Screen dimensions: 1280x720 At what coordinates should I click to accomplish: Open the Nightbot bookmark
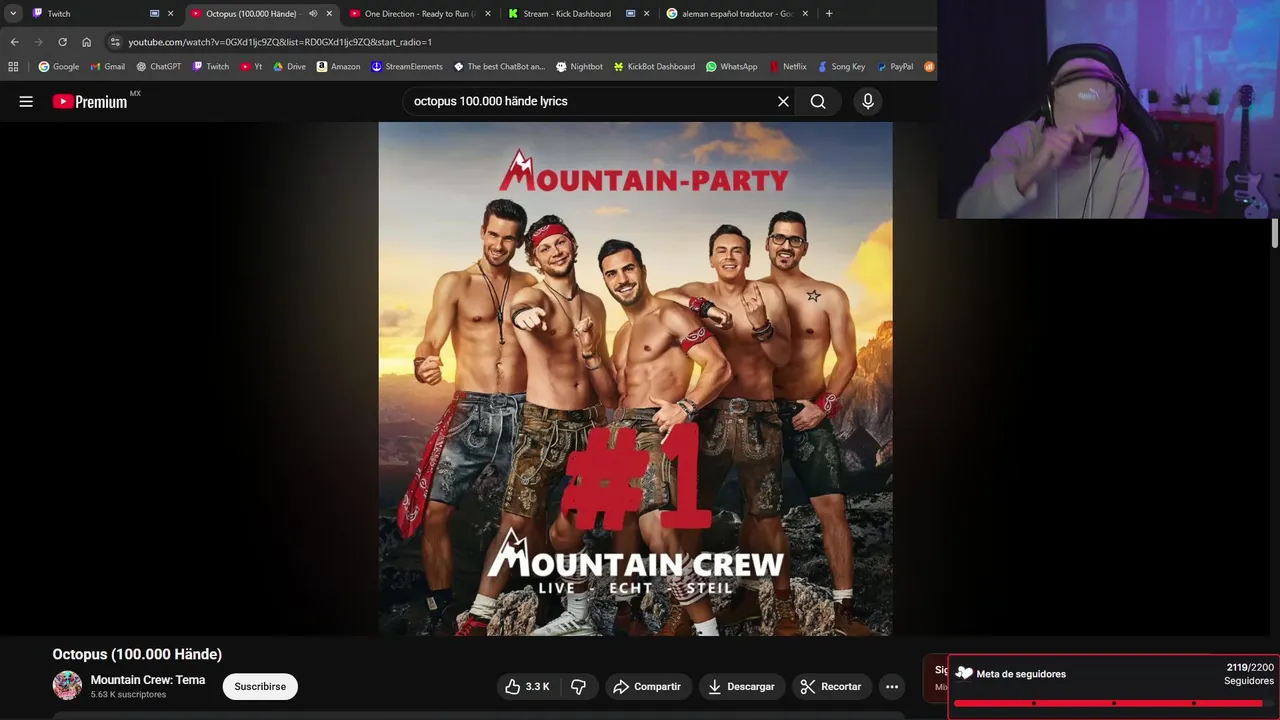(579, 67)
